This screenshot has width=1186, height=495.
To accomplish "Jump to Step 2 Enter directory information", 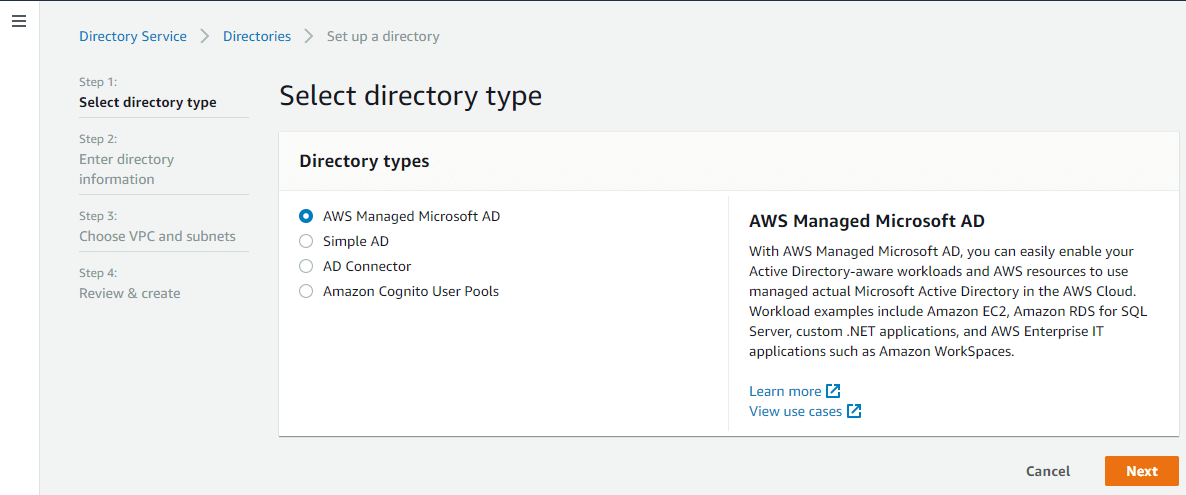I will pyautogui.click(x=126, y=169).
